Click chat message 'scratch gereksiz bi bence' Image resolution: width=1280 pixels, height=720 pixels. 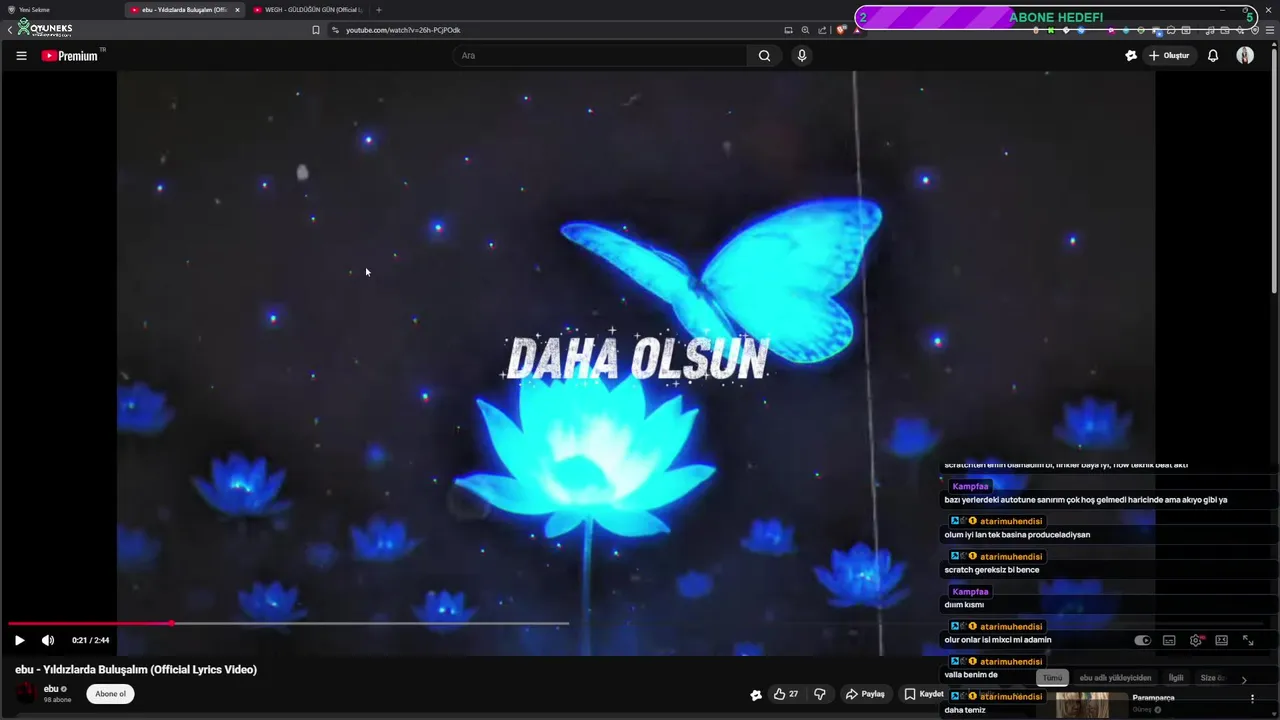[992, 570]
